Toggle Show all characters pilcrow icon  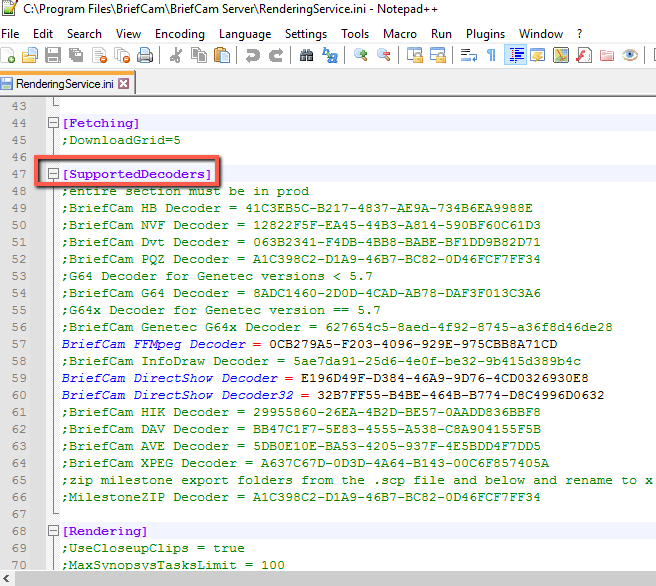pyautogui.click(x=492, y=55)
